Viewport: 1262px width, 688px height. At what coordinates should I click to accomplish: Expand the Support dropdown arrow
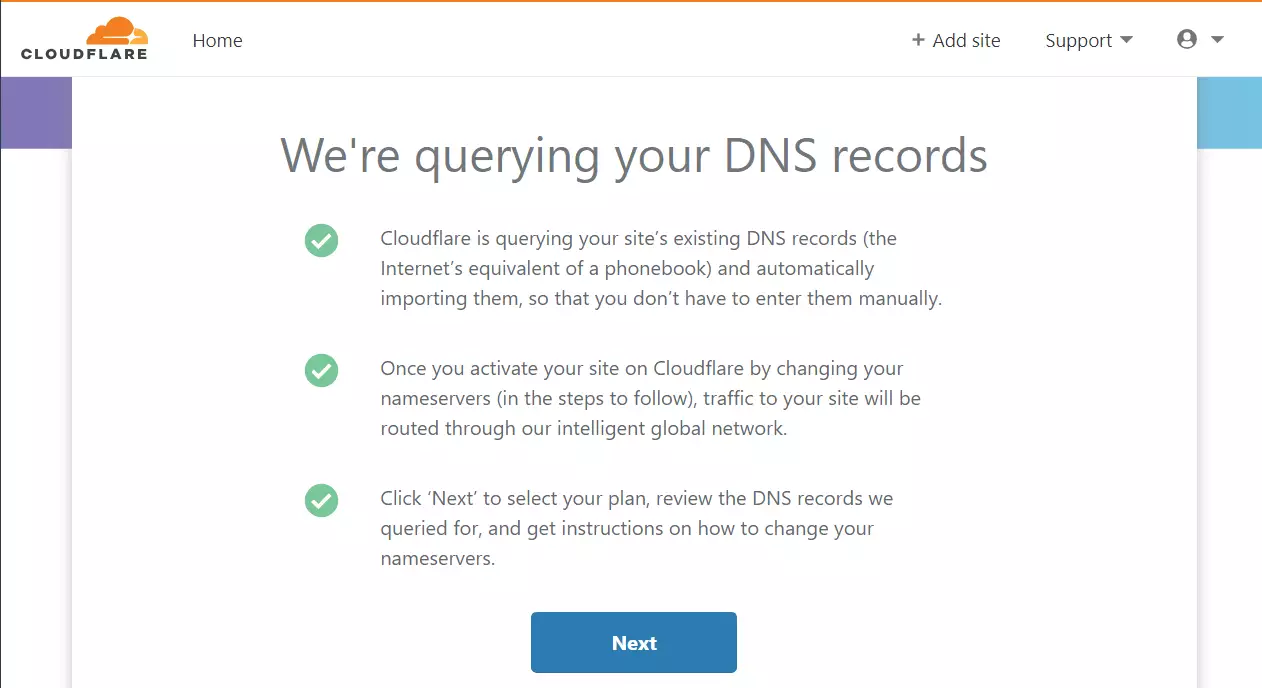coord(1126,40)
